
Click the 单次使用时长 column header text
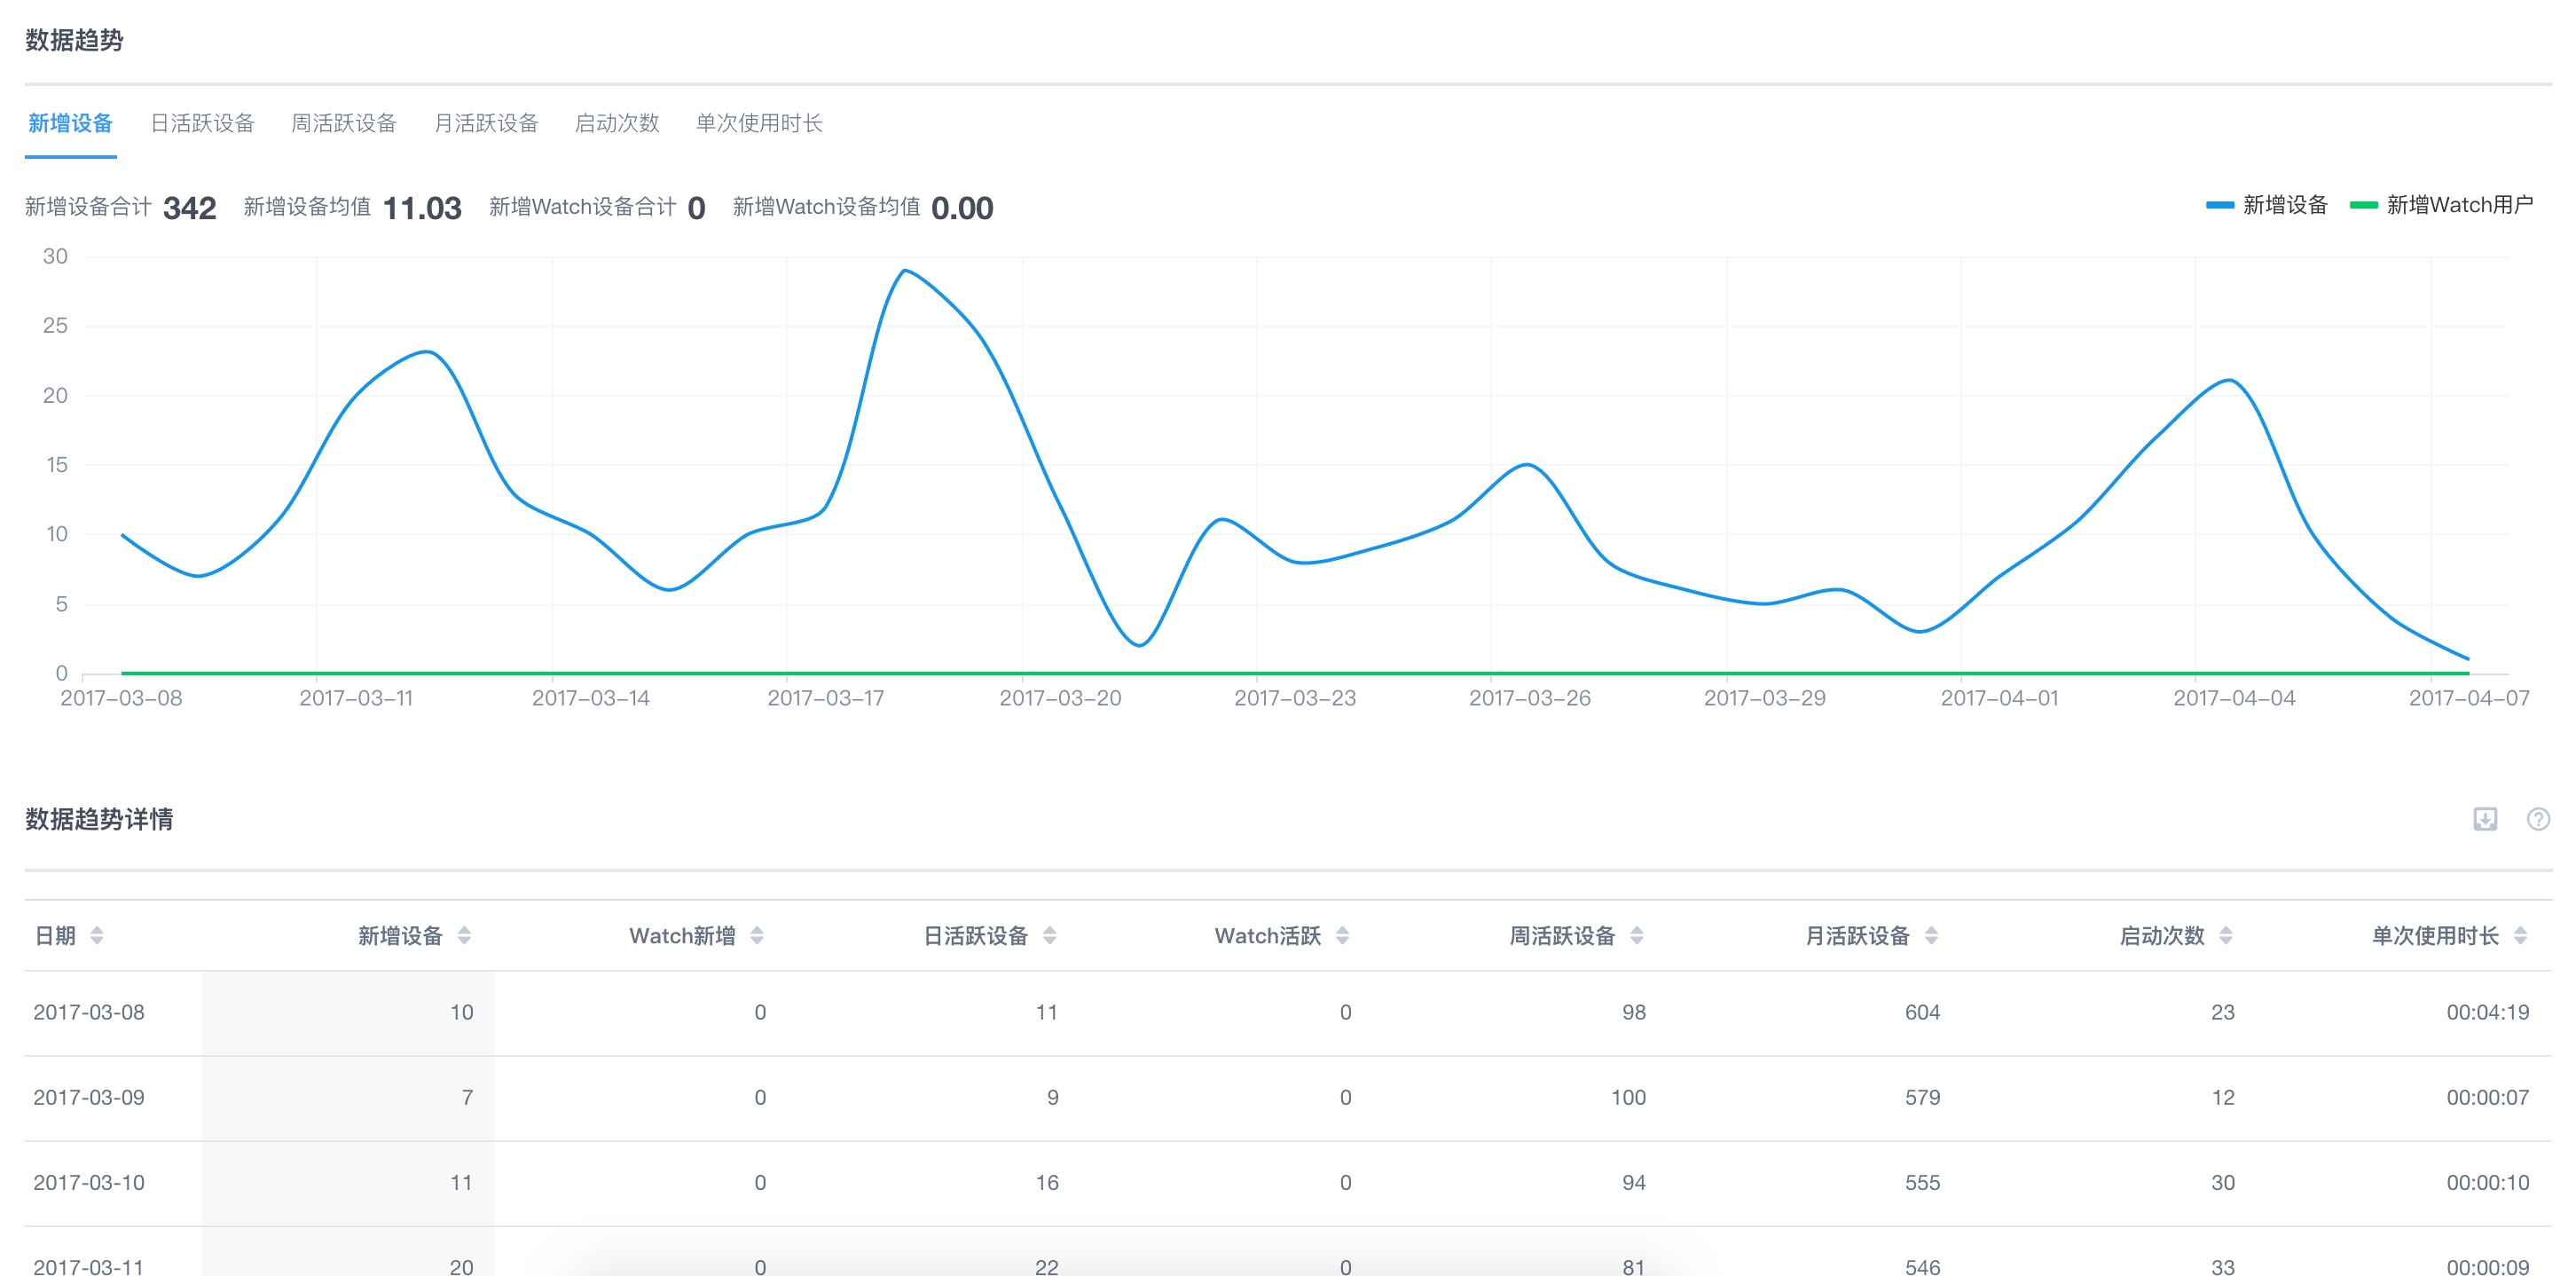pyautogui.click(x=2435, y=935)
